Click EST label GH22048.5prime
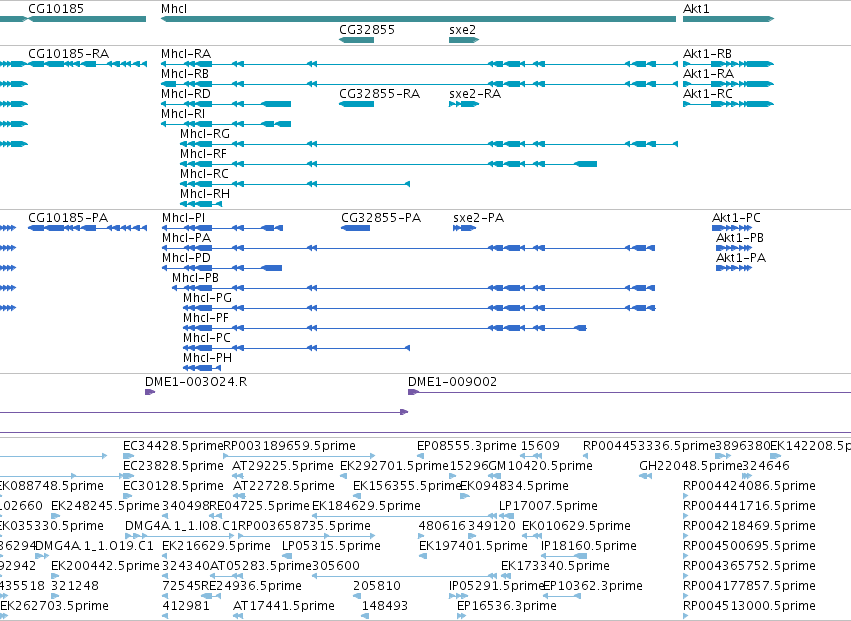 pyautogui.click(x=690, y=466)
